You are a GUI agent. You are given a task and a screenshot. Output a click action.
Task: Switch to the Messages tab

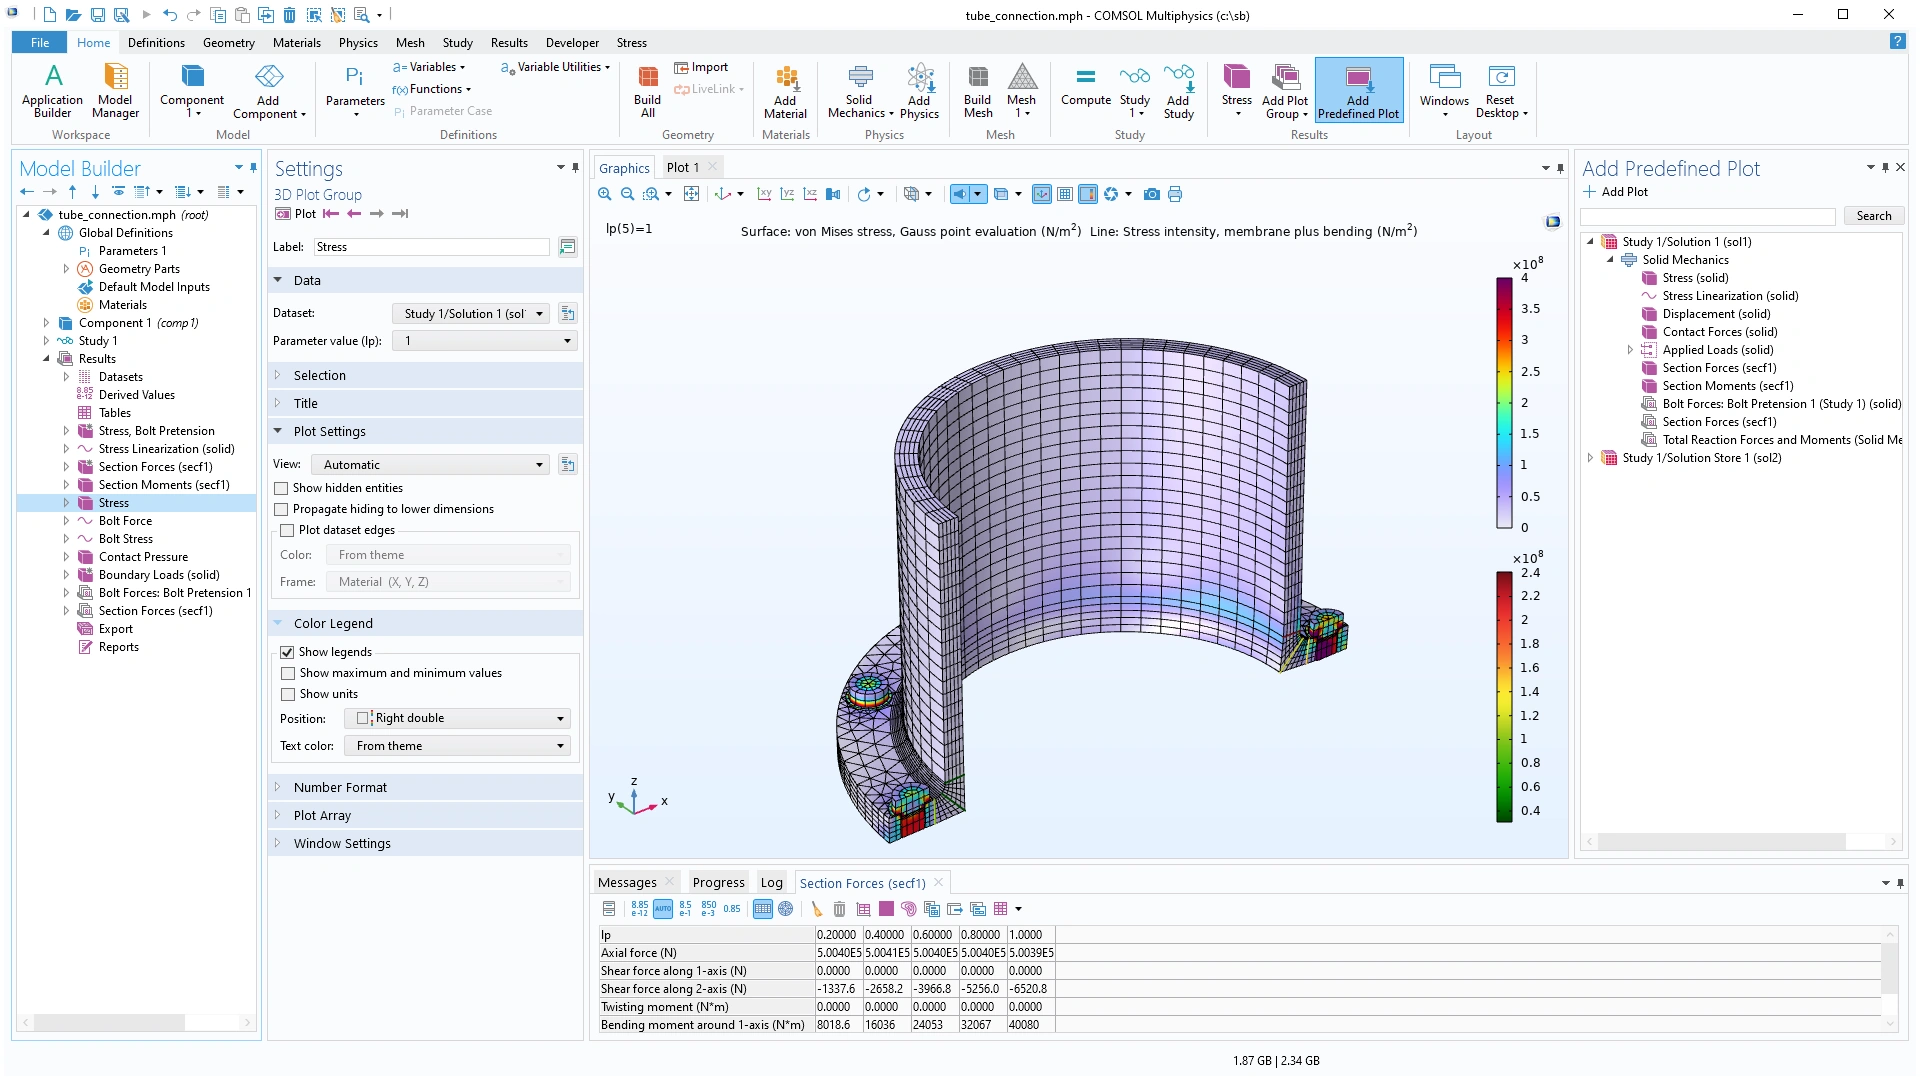coord(627,882)
